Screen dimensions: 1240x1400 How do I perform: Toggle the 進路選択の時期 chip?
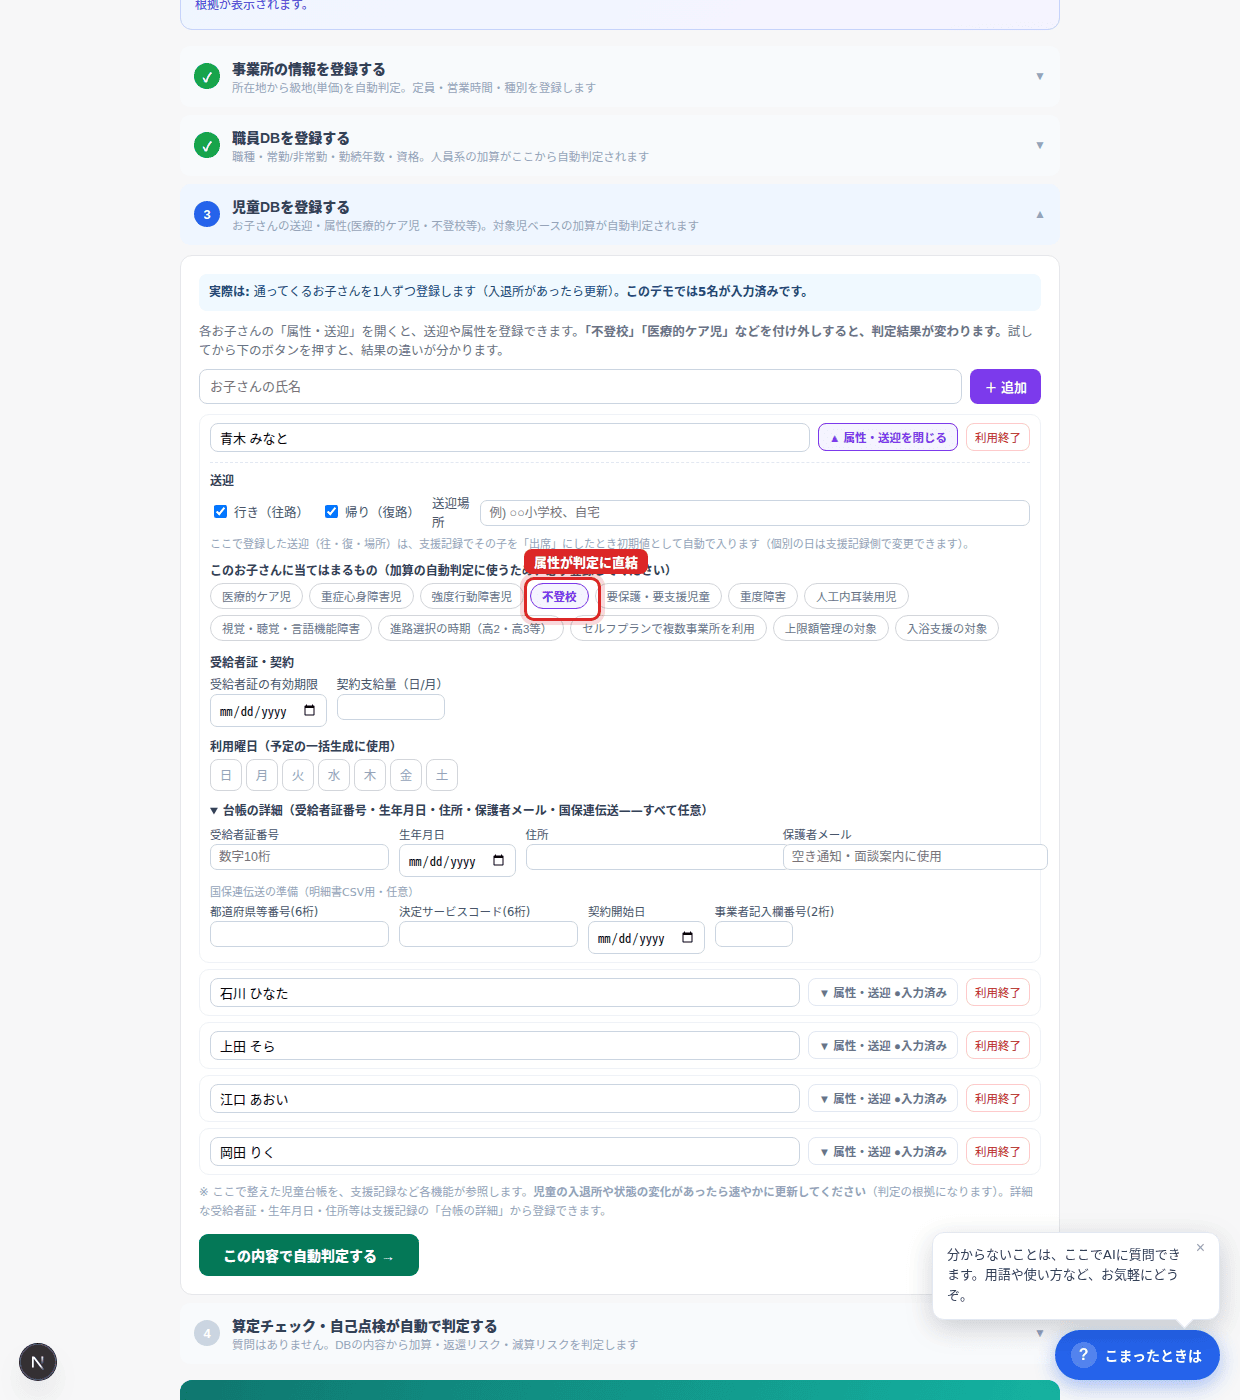(x=470, y=629)
